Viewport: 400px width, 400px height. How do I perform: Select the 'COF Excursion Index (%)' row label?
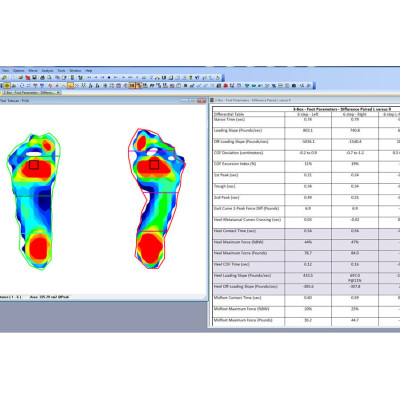[235, 164]
